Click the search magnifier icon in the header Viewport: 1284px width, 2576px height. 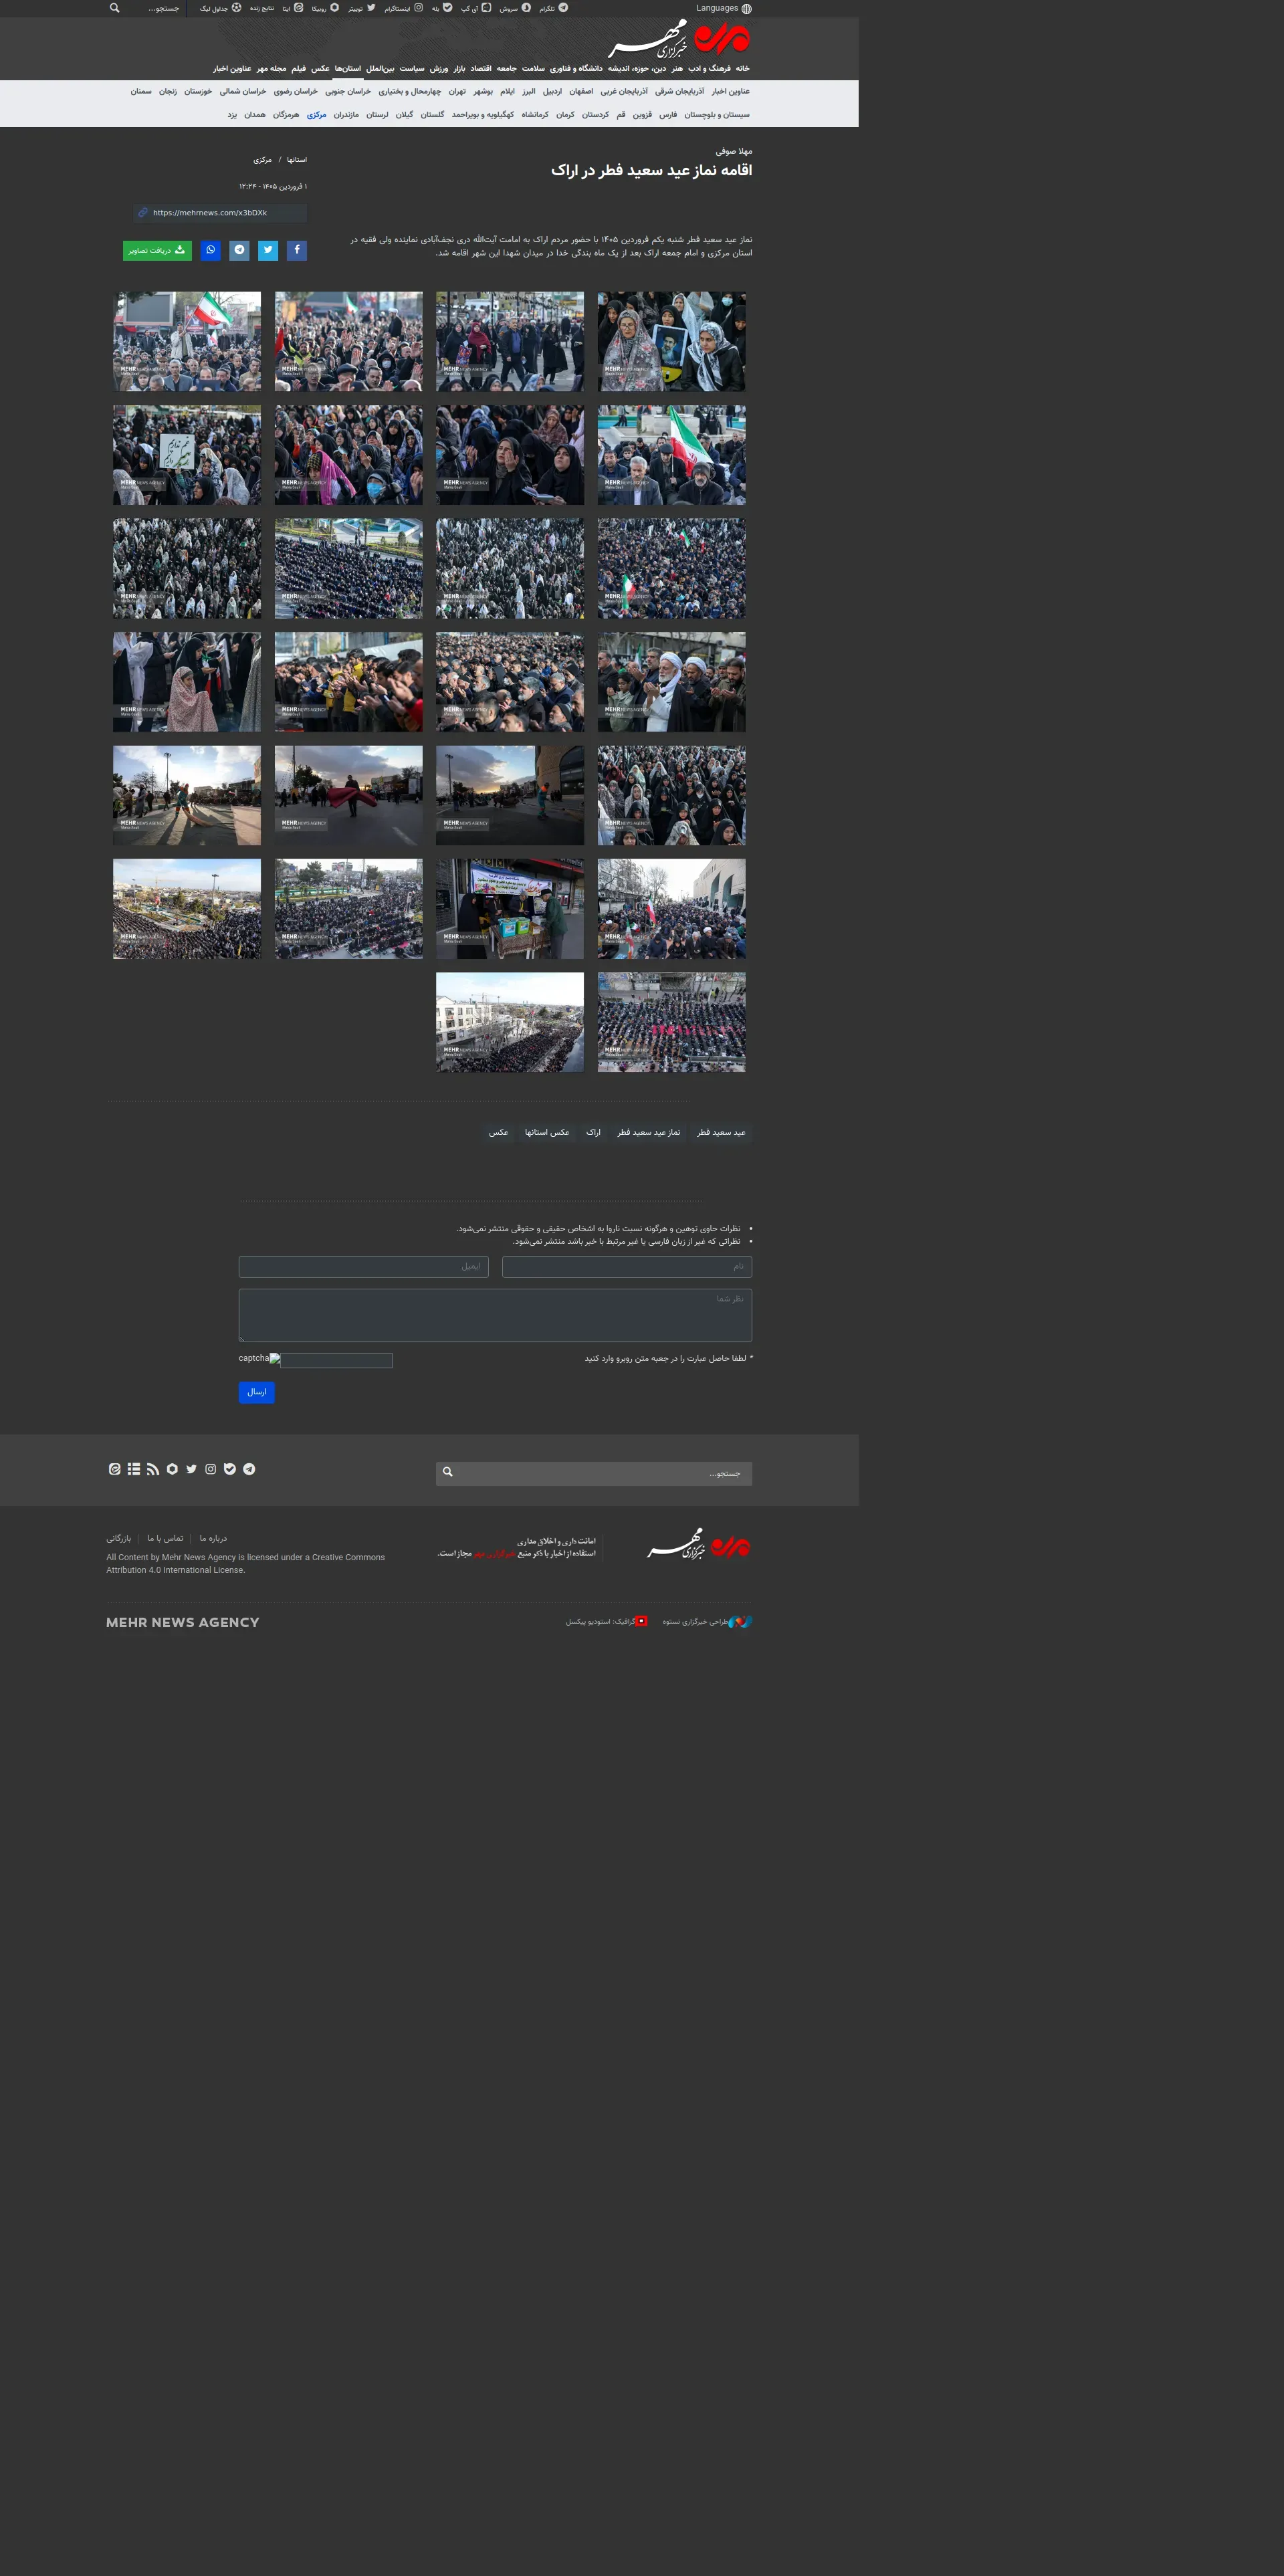coord(115,8)
